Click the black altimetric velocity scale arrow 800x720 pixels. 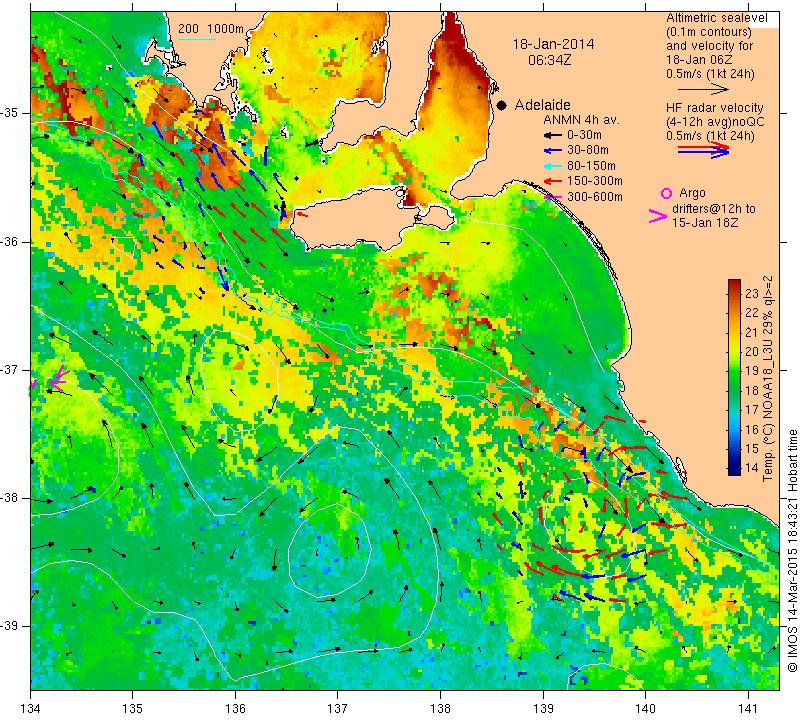click(x=703, y=89)
